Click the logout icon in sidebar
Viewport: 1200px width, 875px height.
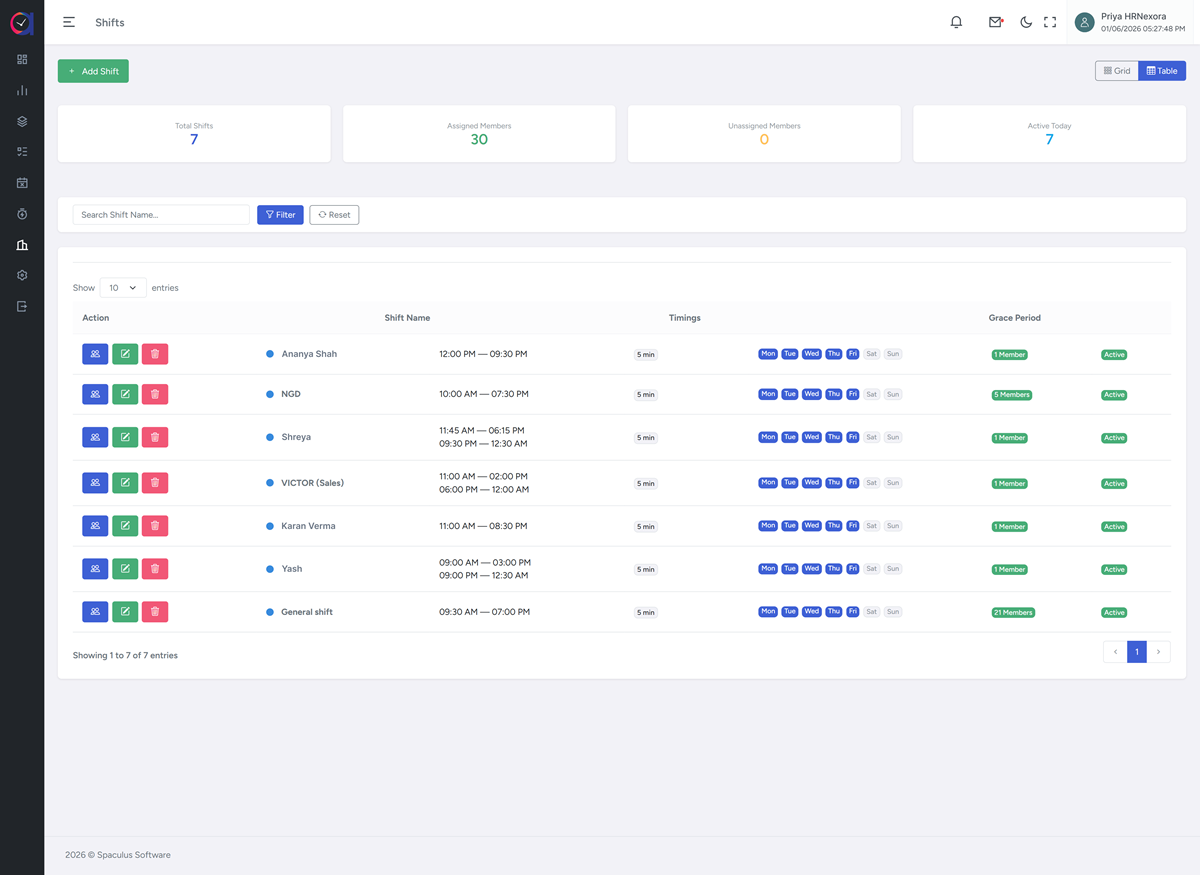[22, 306]
